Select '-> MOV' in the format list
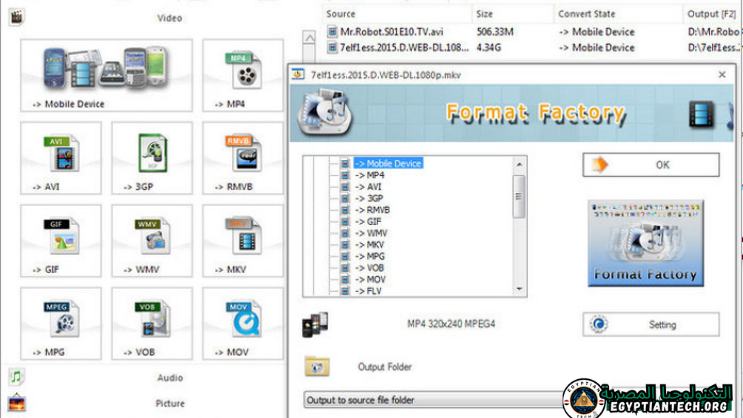743x418 pixels. [371, 280]
